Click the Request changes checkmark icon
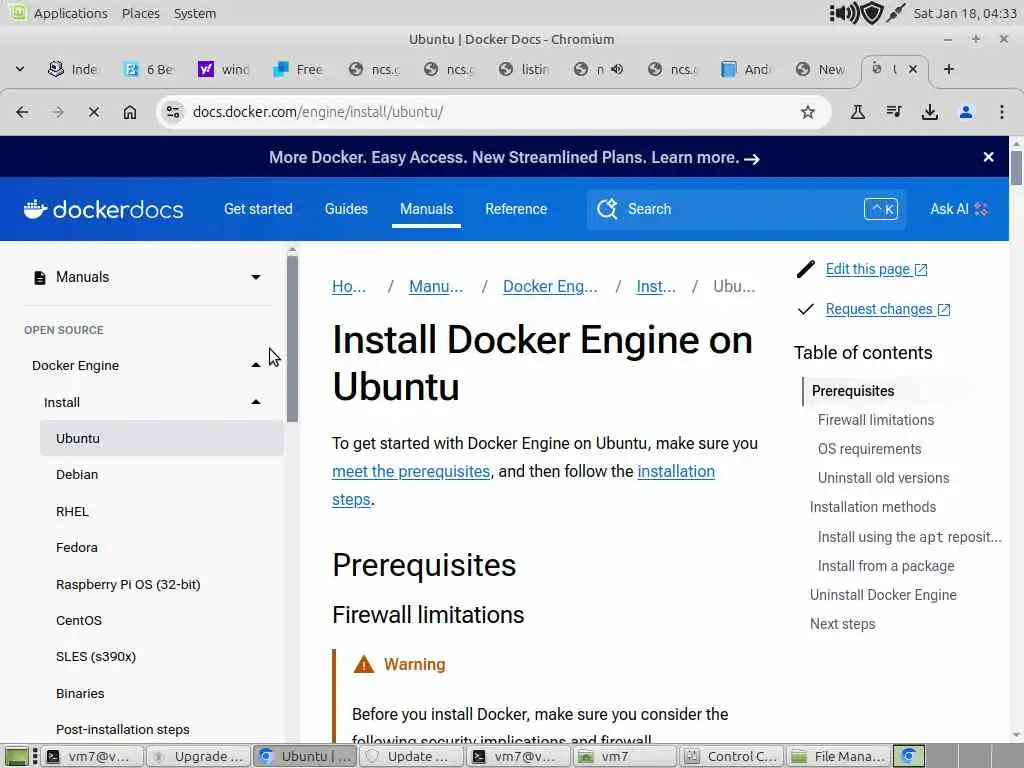The width and height of the screenshot is (1024, 768). (x=806, y=309)
